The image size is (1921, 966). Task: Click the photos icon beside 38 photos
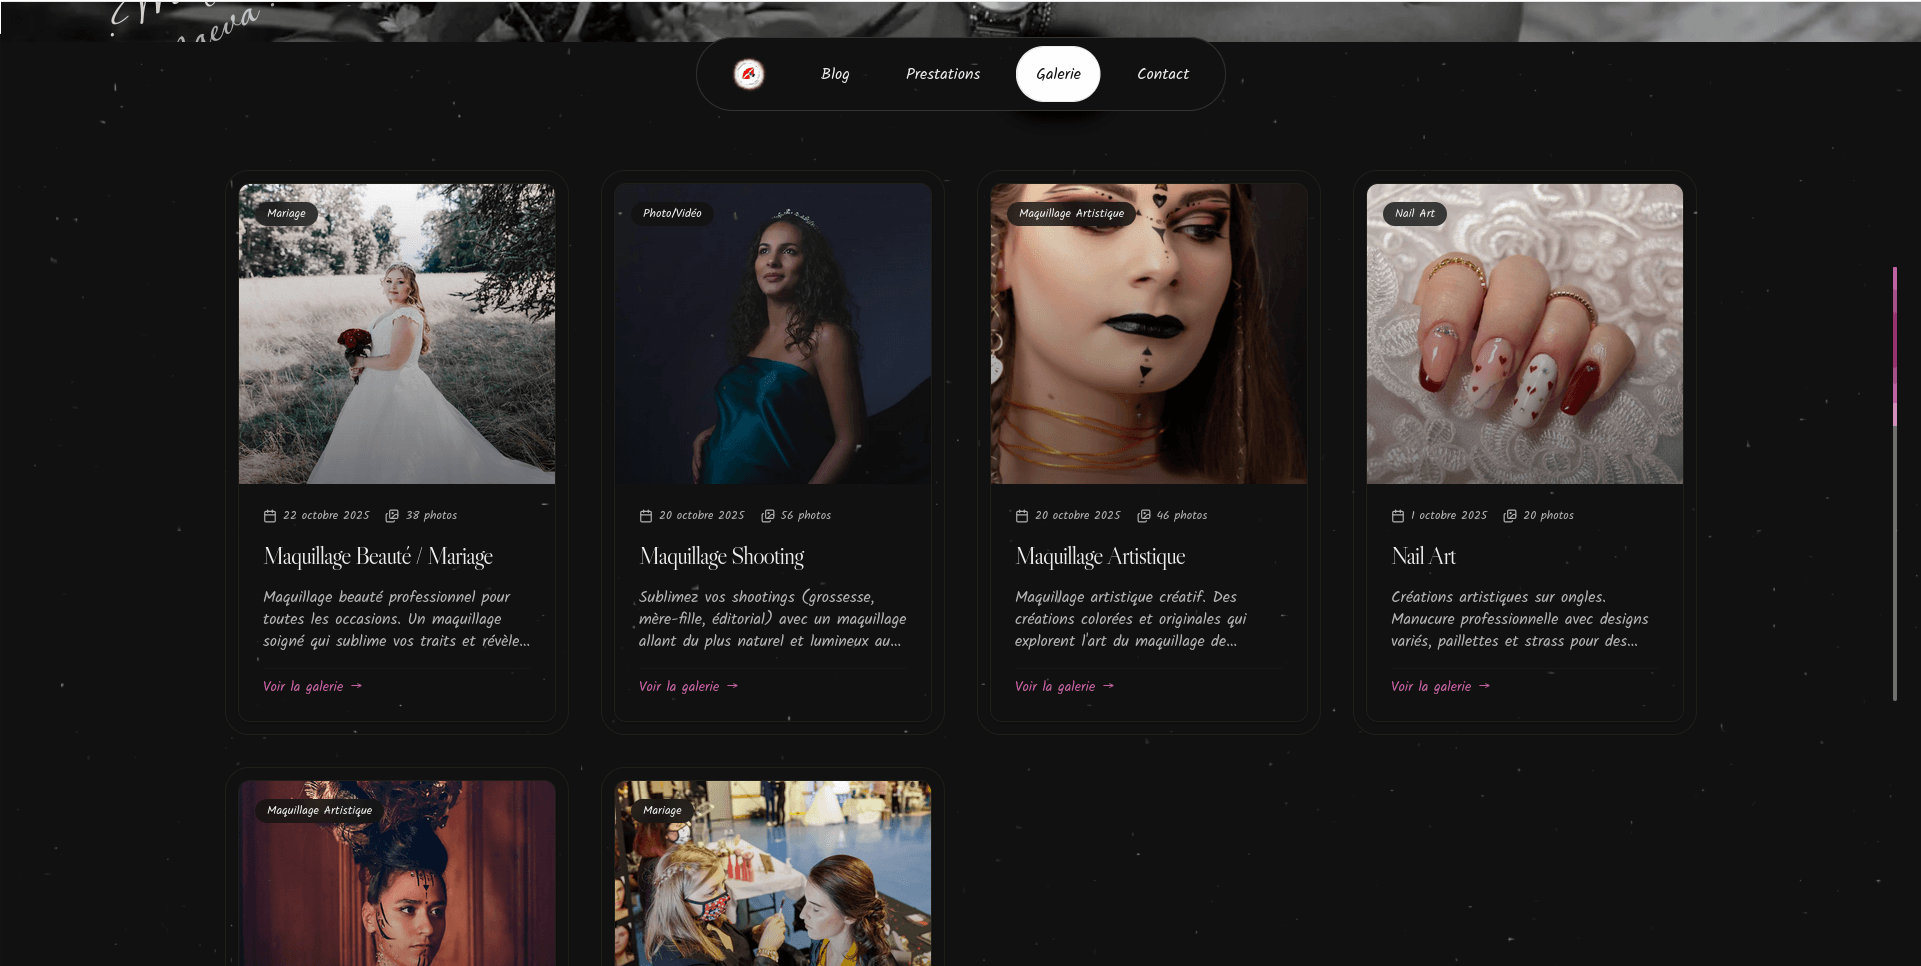pos(393,516)
